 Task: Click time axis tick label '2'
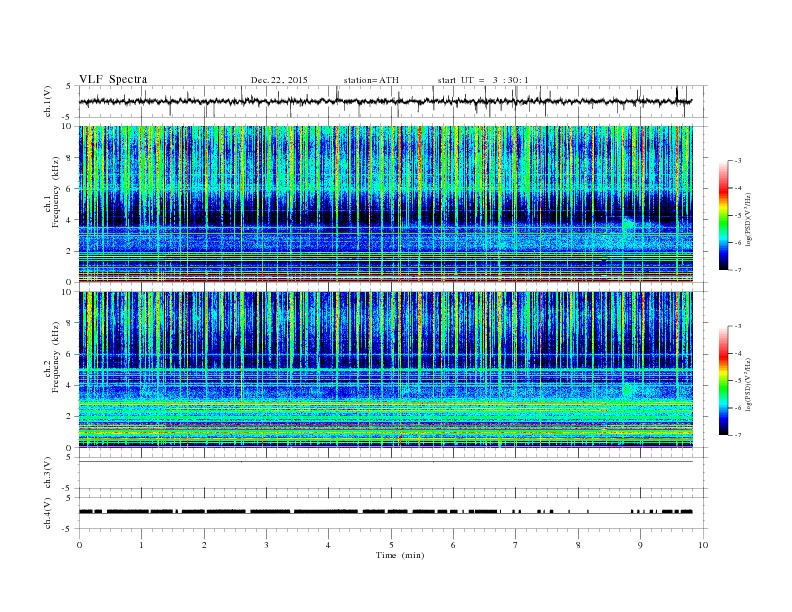[204, 545]
